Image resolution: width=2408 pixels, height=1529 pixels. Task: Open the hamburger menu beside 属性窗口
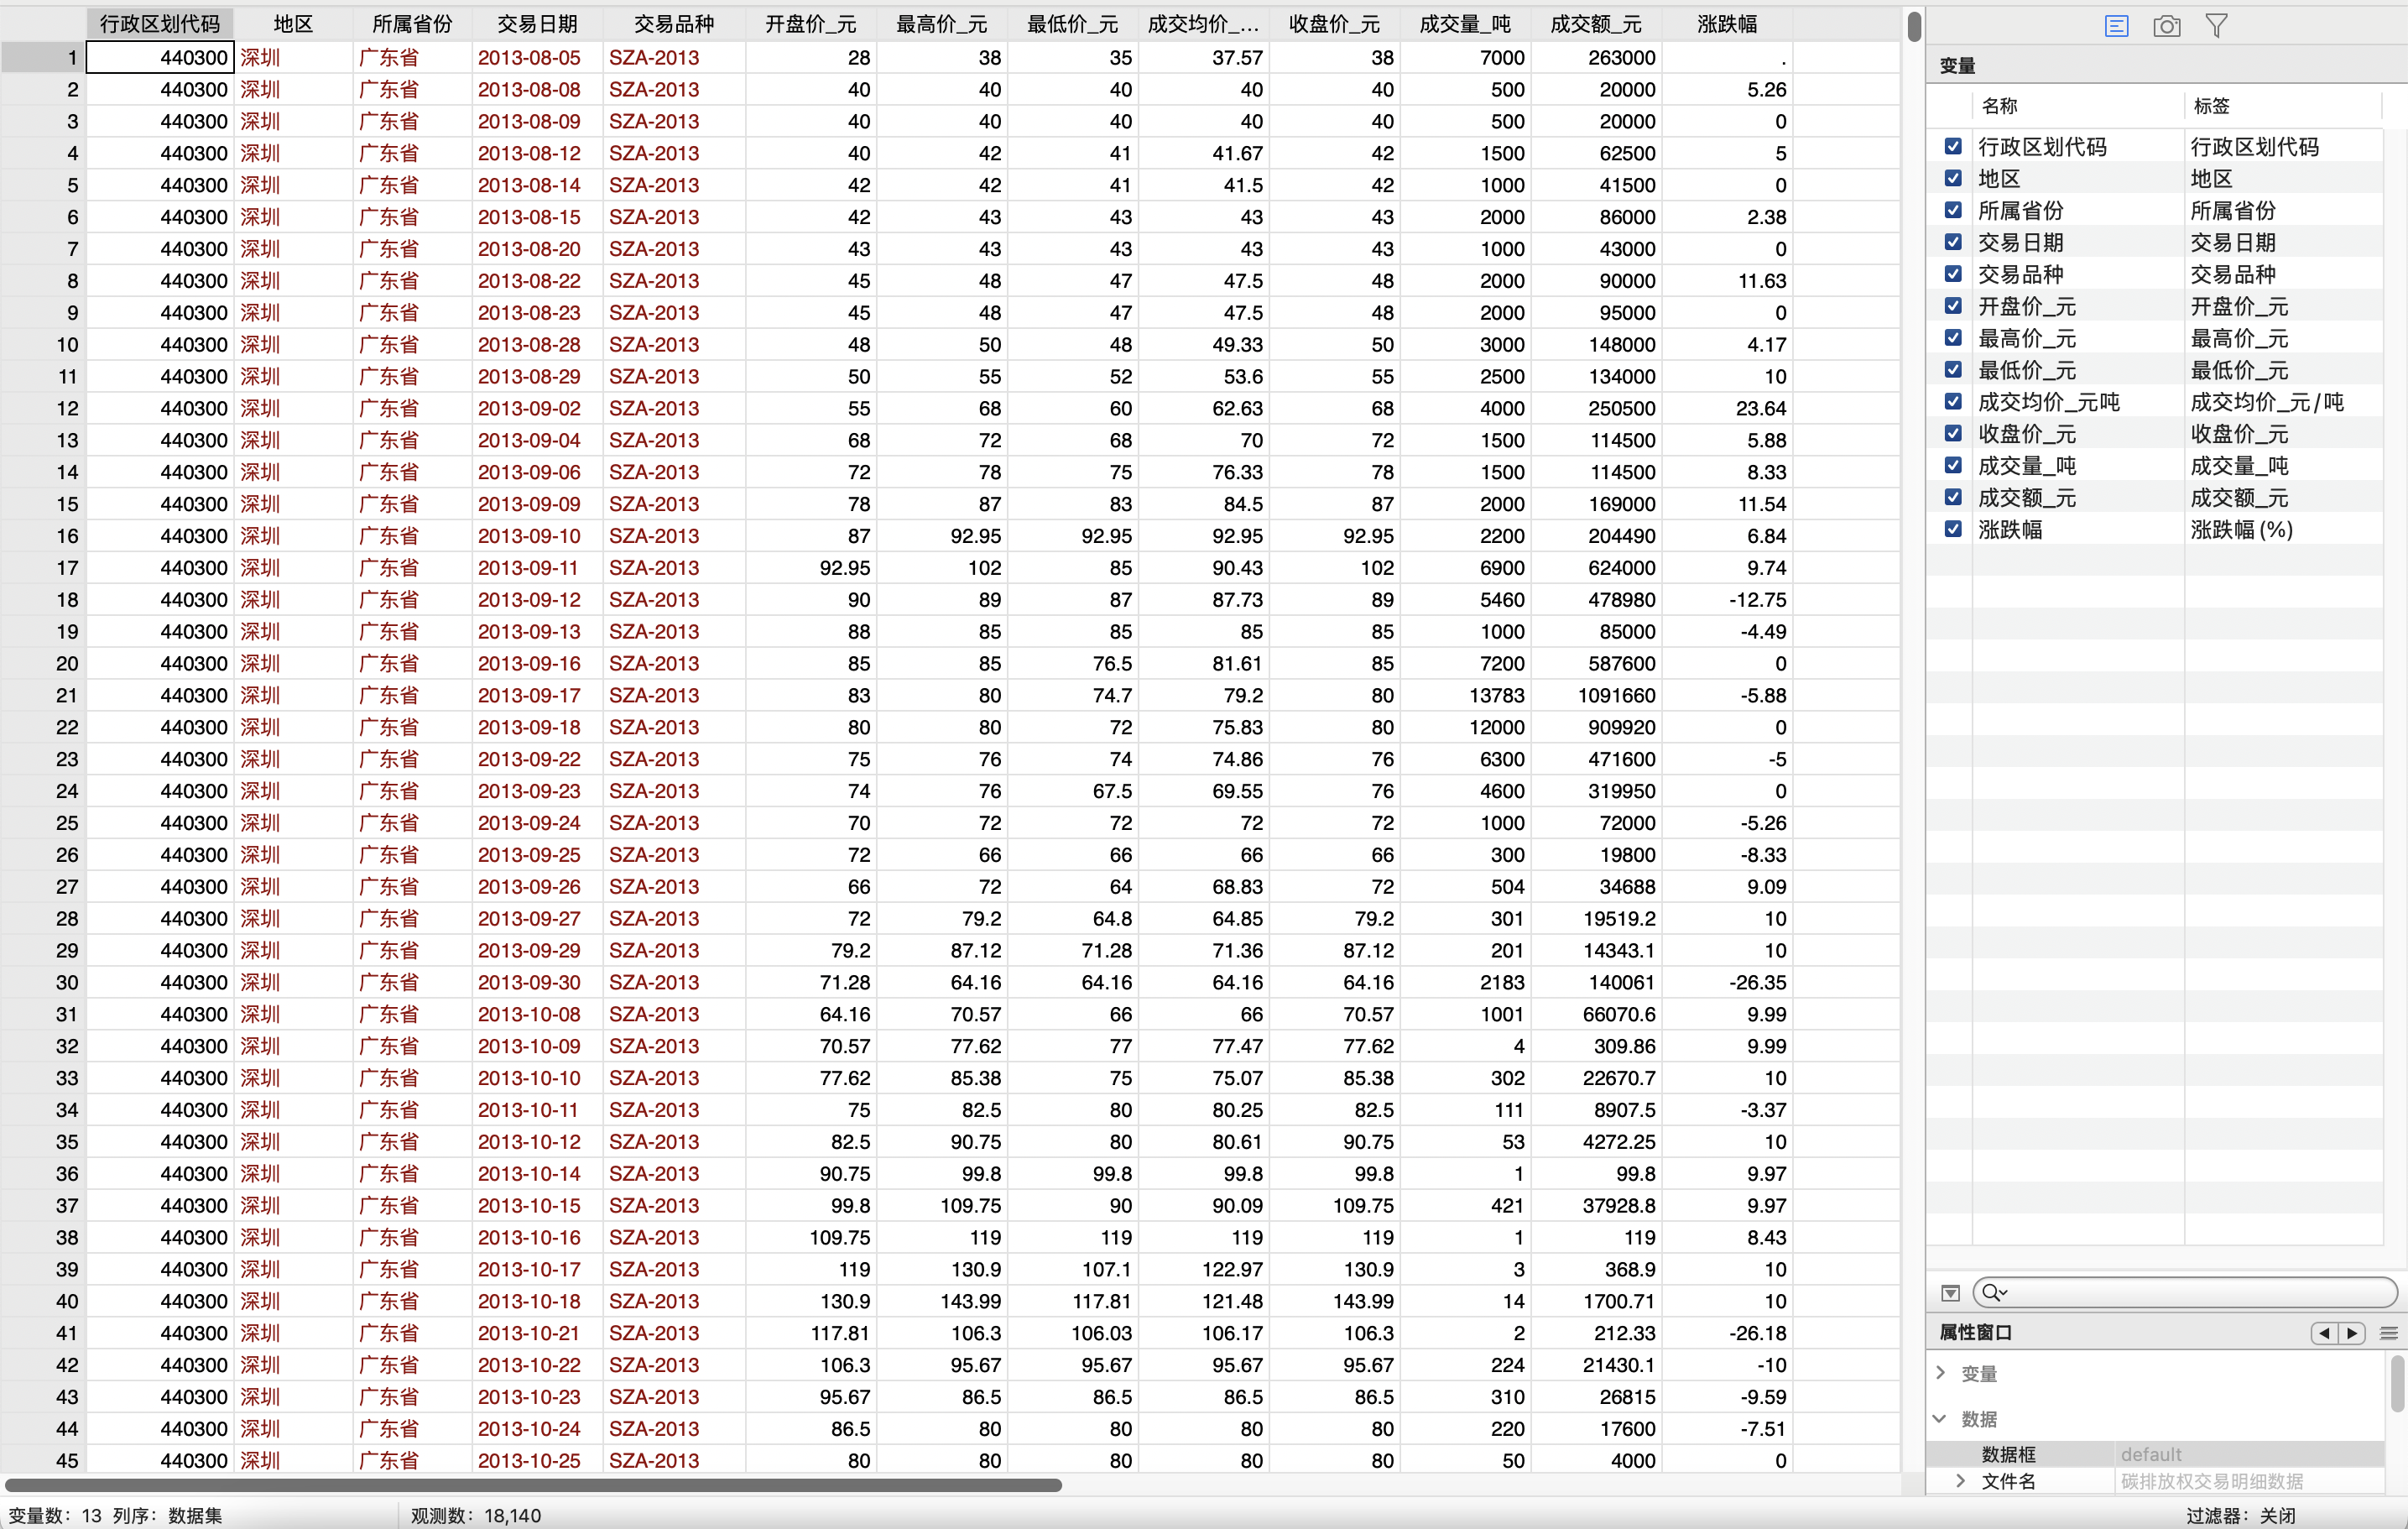(2389, 1333)
